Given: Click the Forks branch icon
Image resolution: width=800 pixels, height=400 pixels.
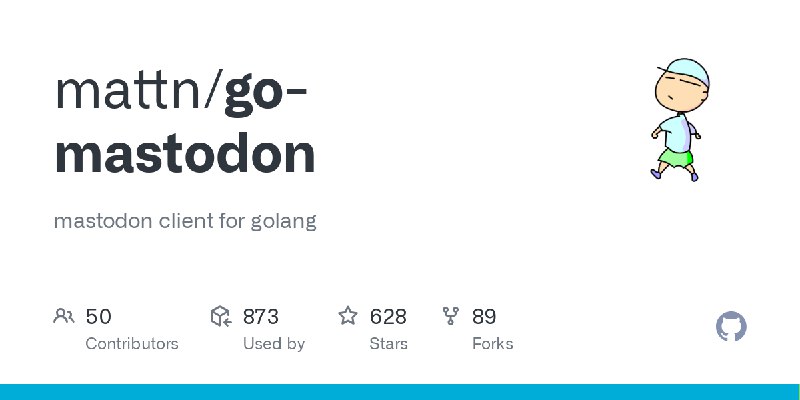Looking at the screenshot, I should coord(451,317).
